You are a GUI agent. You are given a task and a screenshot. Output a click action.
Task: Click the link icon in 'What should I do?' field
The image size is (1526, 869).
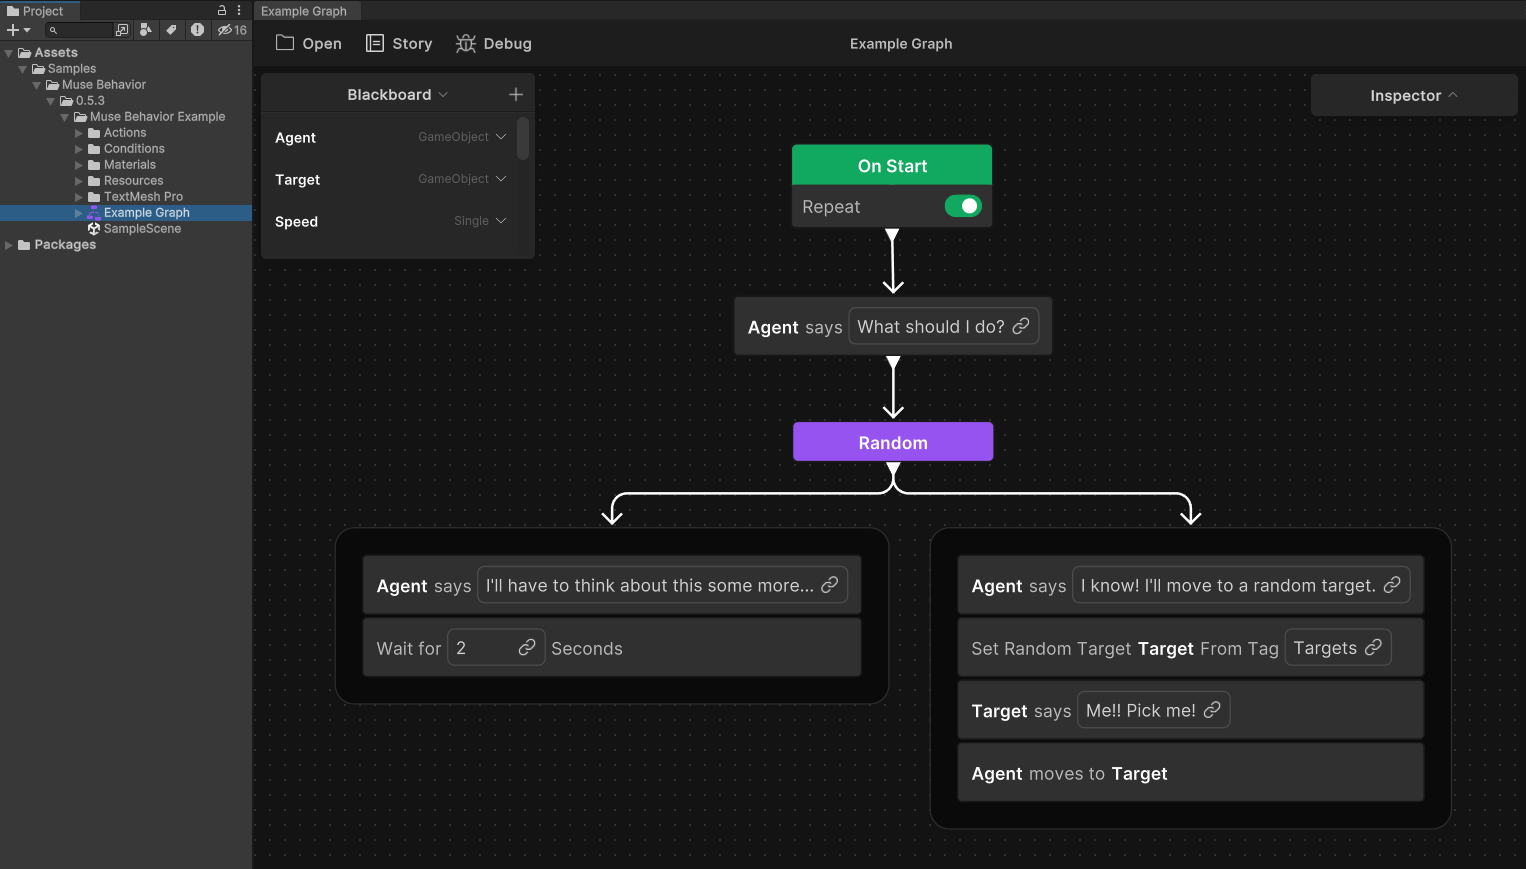tap(1021, 326)
